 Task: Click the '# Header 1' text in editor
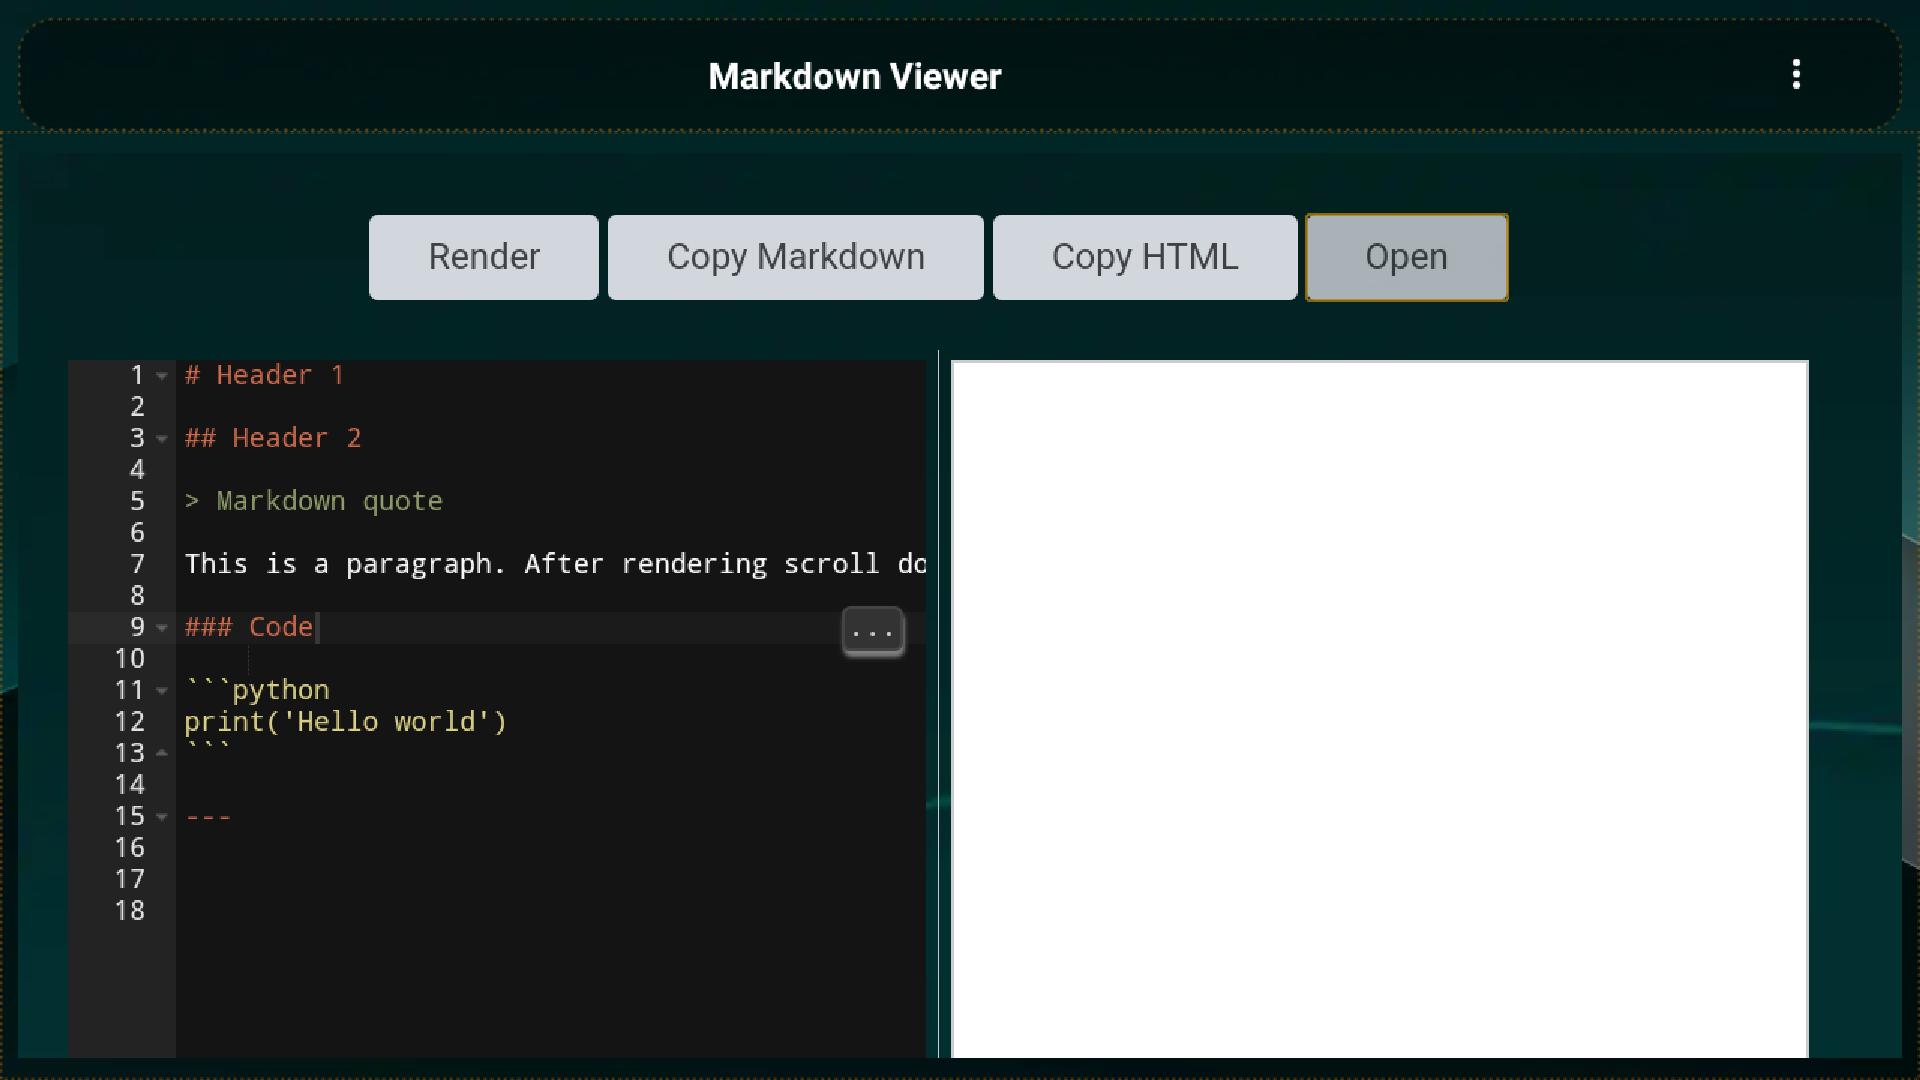pos(264,375)
